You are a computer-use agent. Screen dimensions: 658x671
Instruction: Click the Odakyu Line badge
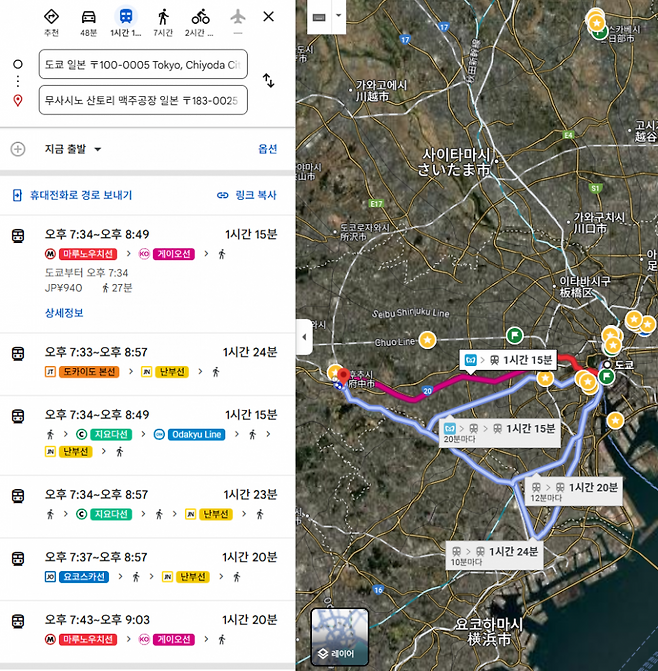[196, 434]
